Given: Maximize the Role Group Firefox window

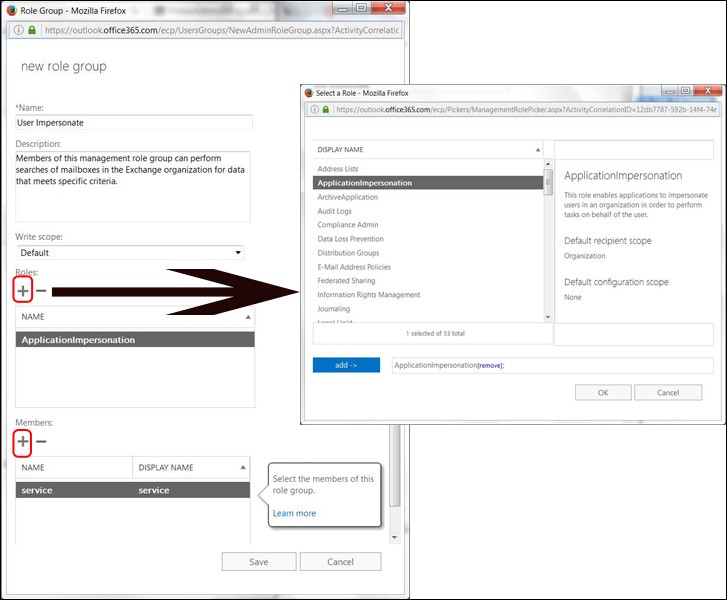Looking at the screenshot, I should point(362,8).
